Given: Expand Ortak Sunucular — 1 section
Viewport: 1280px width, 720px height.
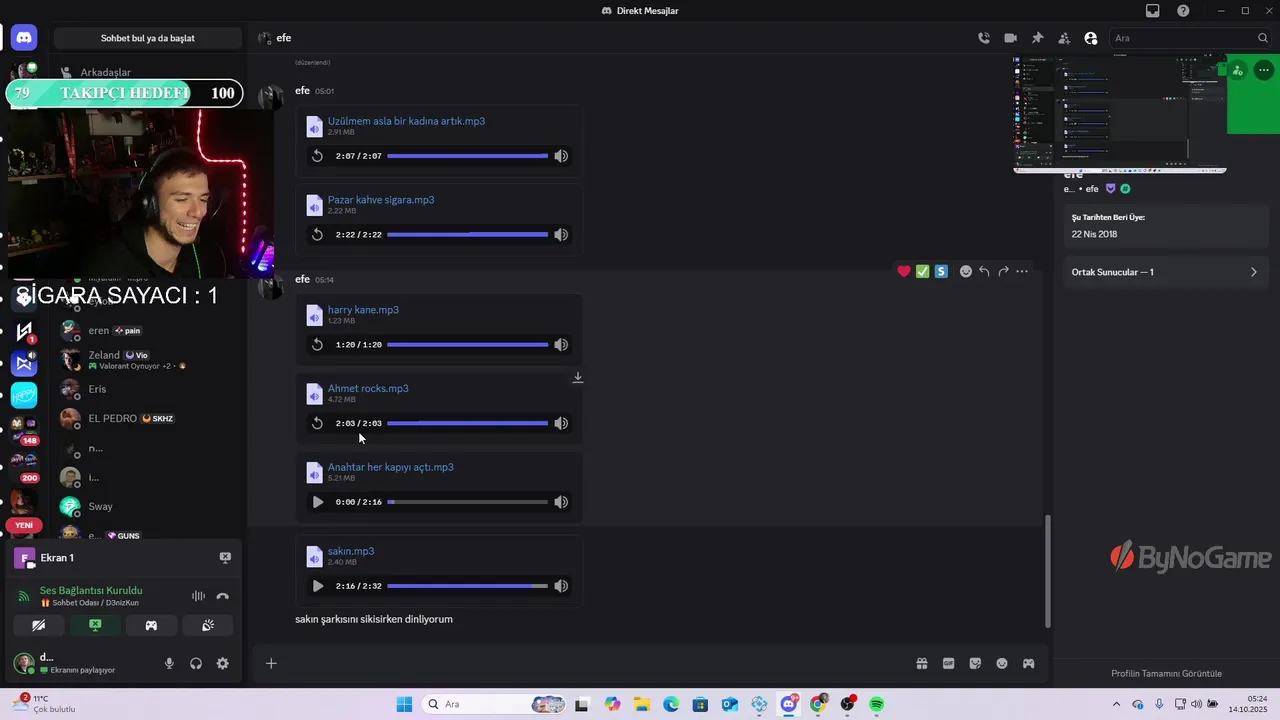Looking at the screenshot, I should click(x=1164, y=272).
